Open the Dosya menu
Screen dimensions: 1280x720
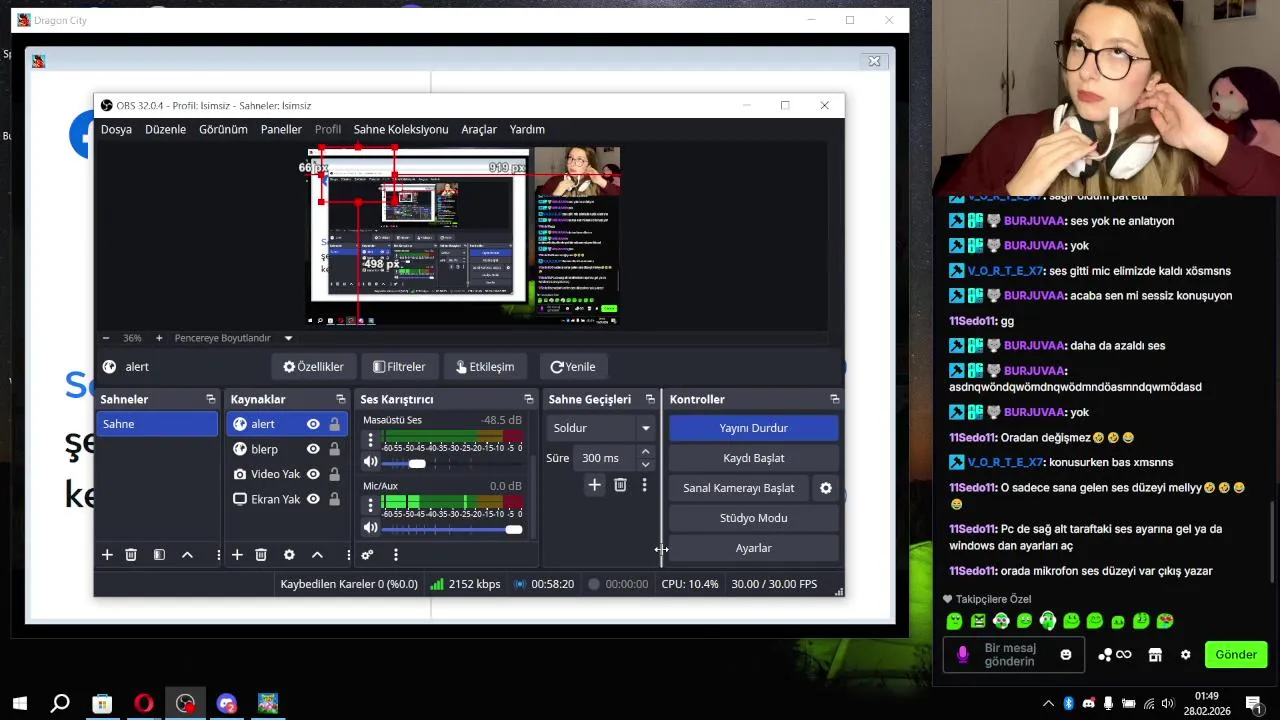(x=116, y=129)
